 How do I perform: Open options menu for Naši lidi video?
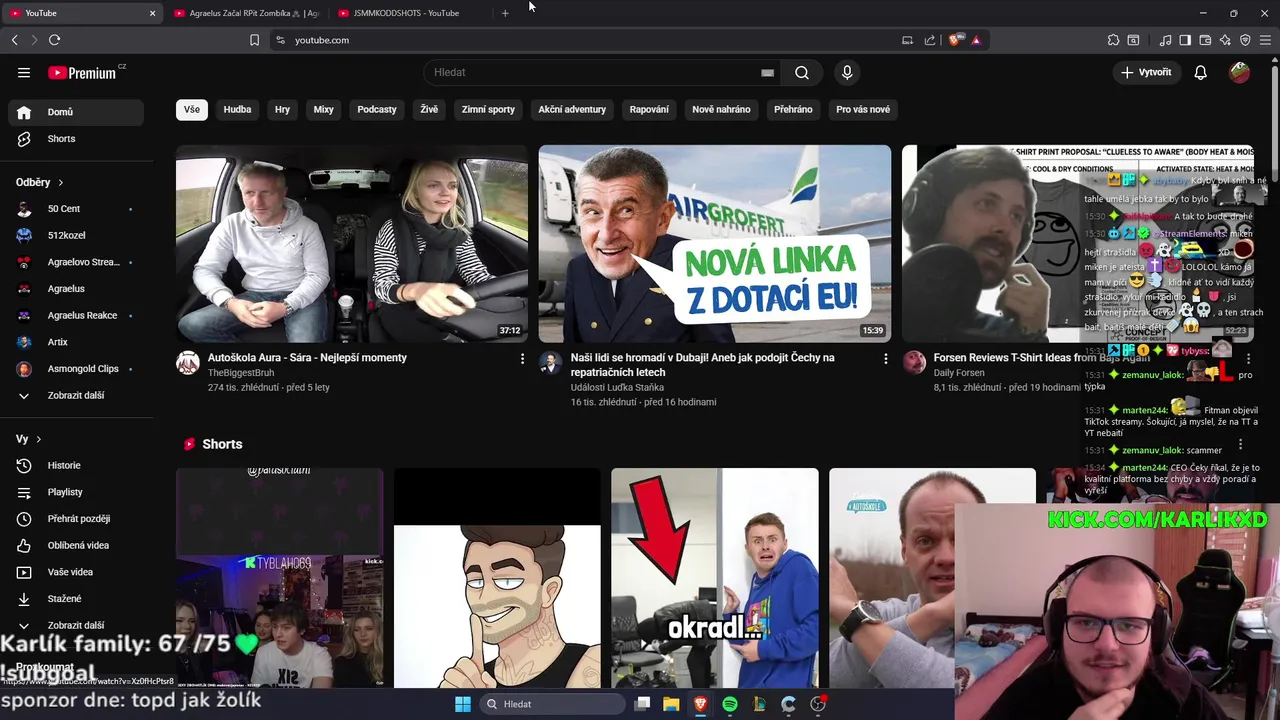(885, 358)
